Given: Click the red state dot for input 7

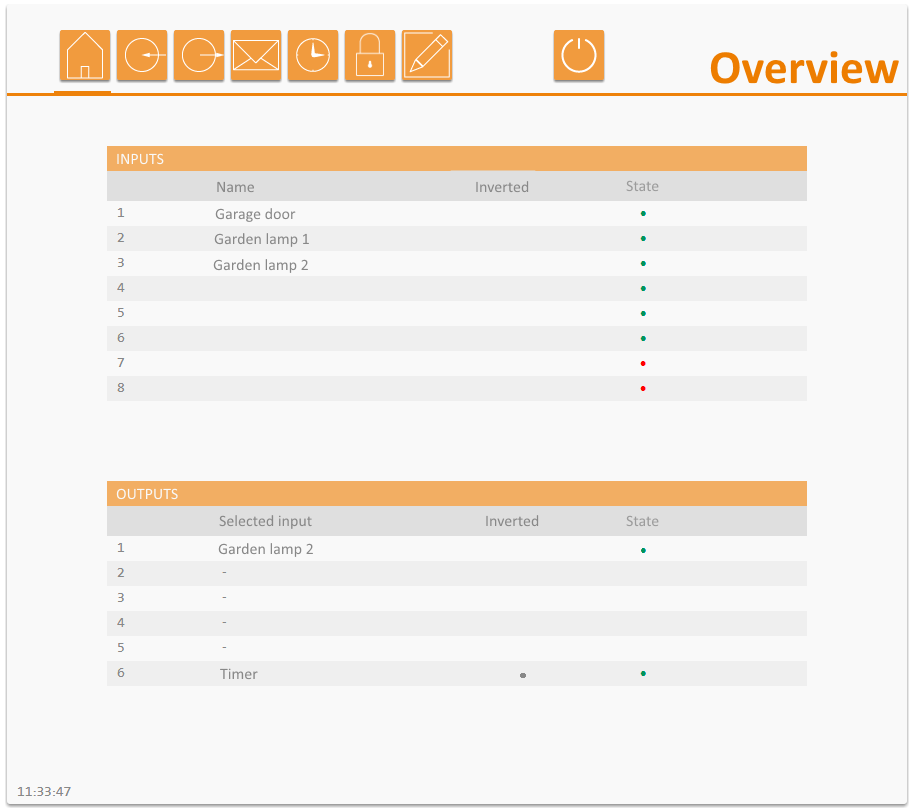Looking at the screenshot, I should (x=643, y=363).
